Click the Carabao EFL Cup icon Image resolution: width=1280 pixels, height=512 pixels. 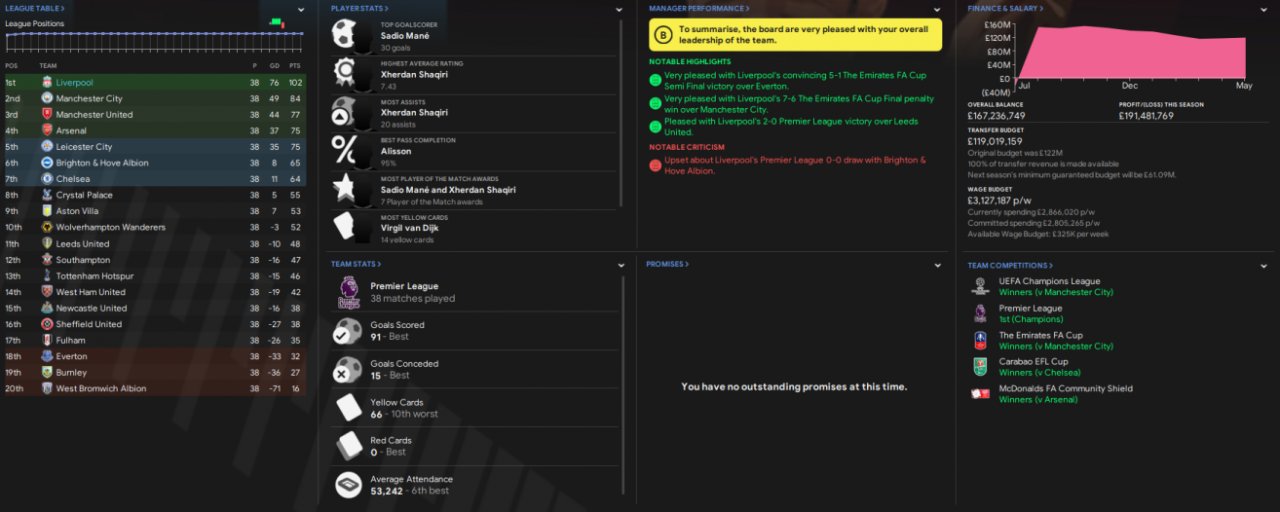(980, 367)
